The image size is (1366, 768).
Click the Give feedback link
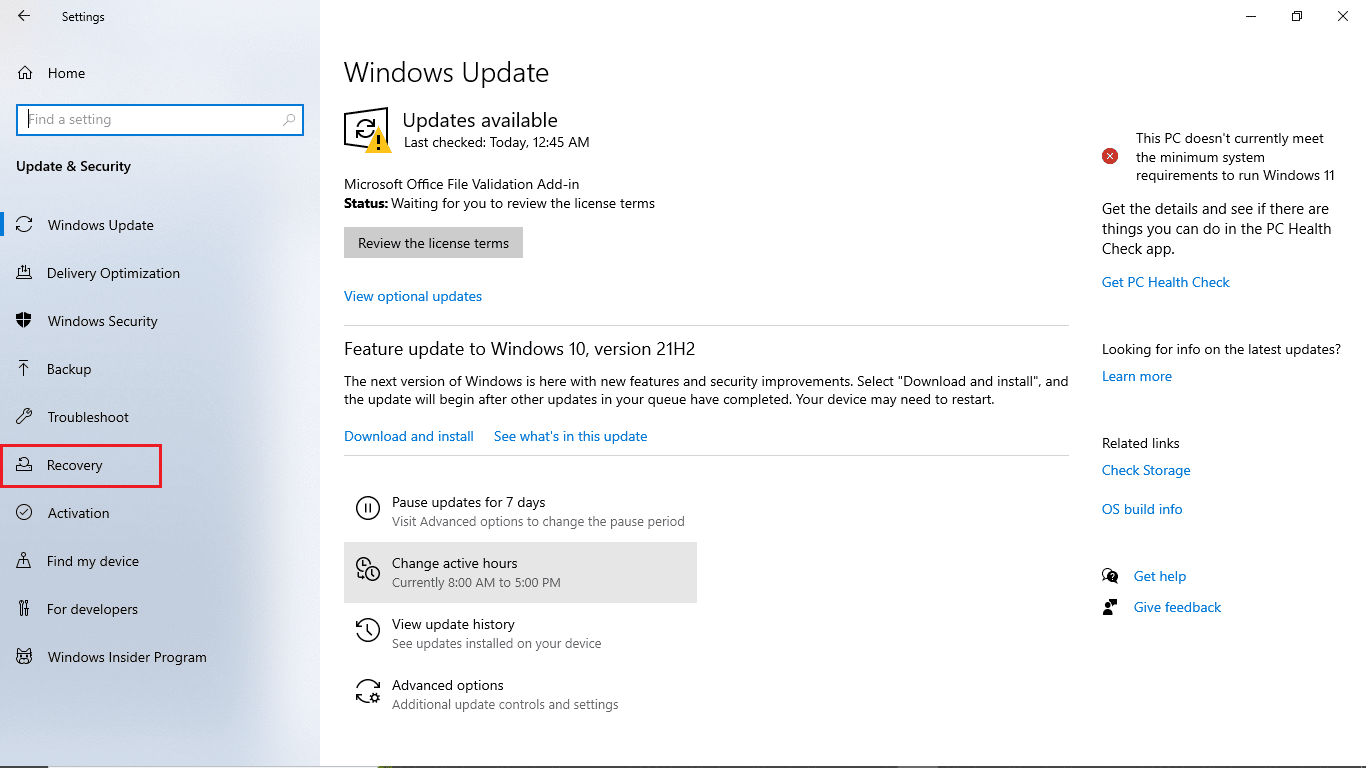click(x=1177, y=607)
